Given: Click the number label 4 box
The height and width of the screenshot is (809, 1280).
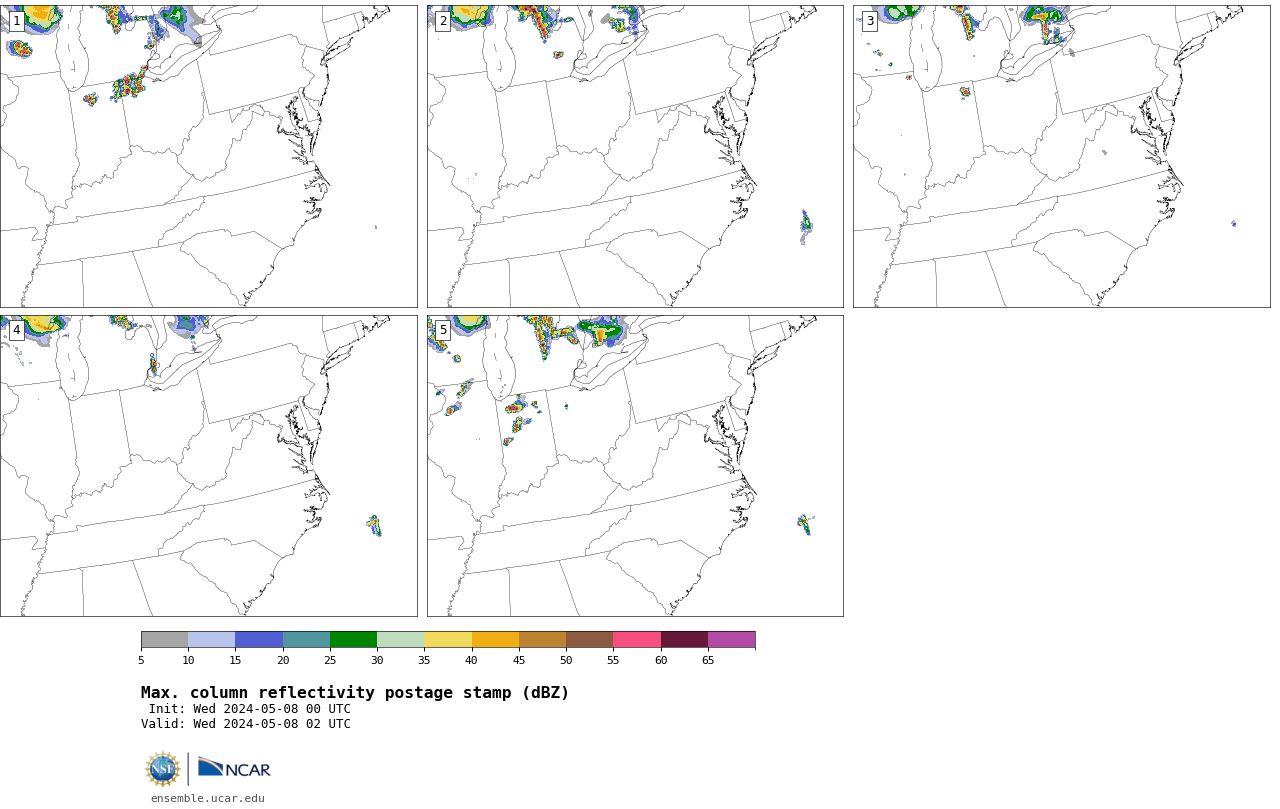Looking at the screenshot, I should click(16, 330).
